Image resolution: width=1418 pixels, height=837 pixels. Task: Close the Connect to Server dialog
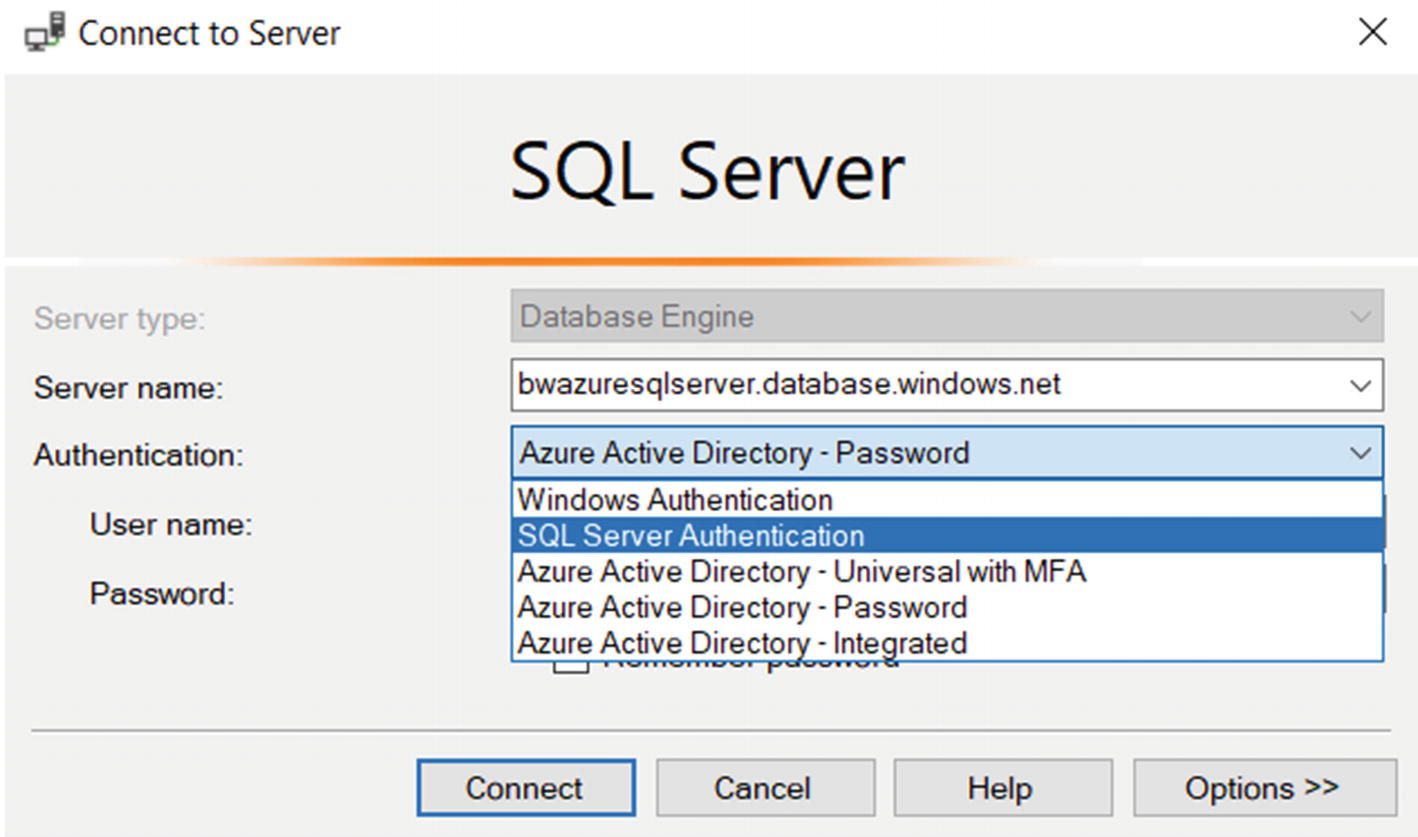pyautogui.click(x=1372, y=33)
